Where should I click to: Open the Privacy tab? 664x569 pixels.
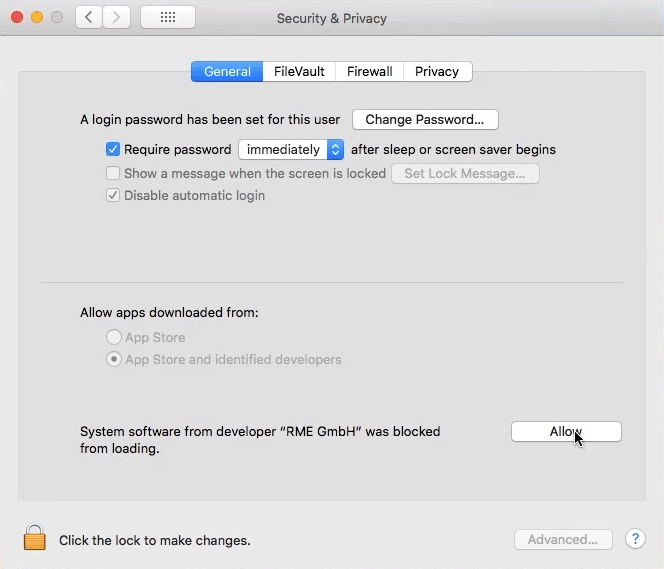click(437, 72)
